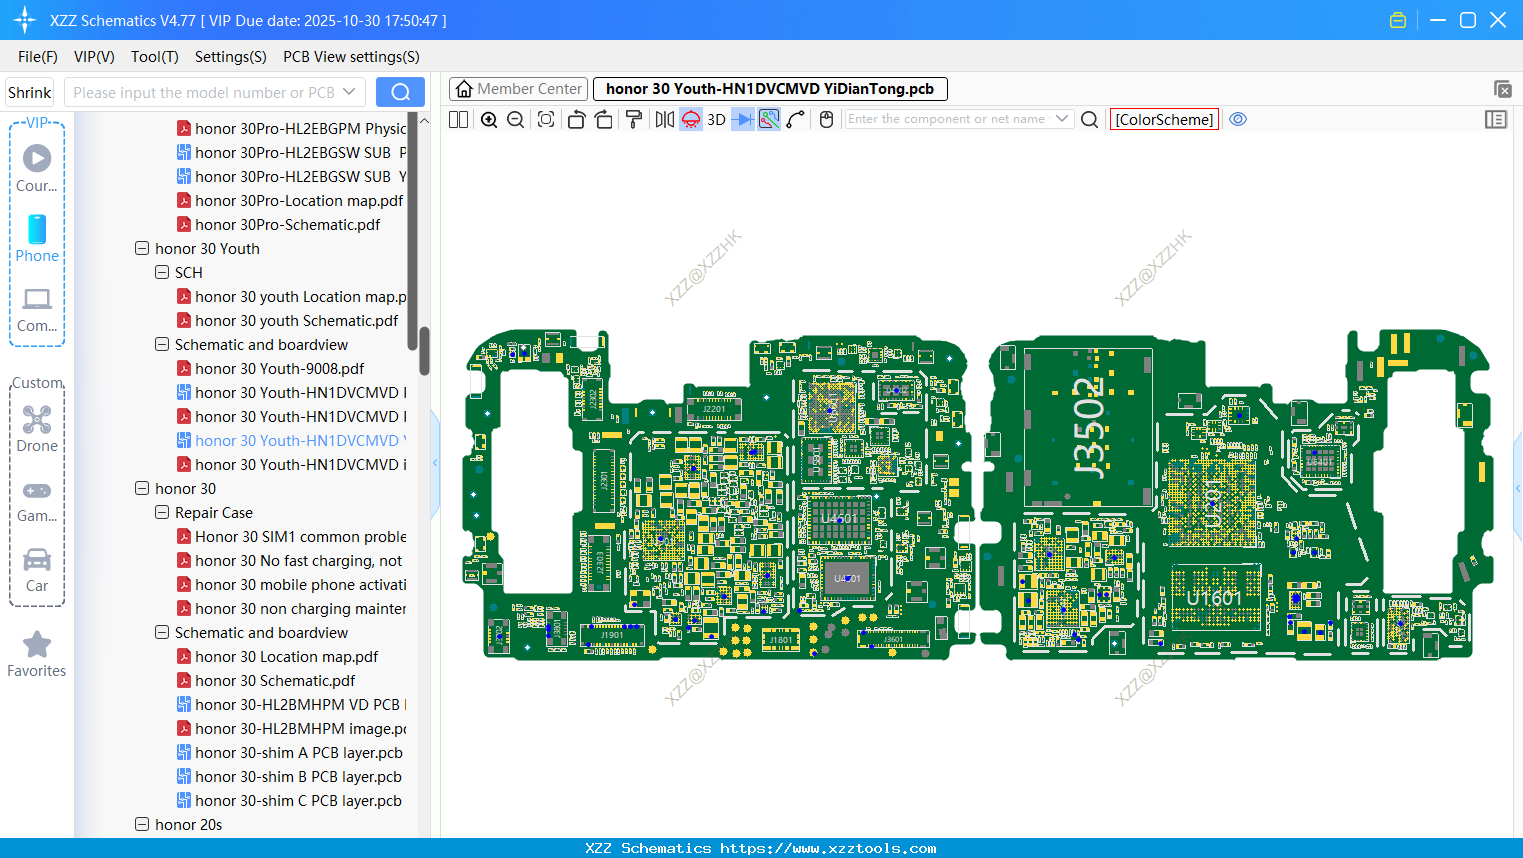Collapse the honor 30 node
1523x858 pixels.
(142, 488)
